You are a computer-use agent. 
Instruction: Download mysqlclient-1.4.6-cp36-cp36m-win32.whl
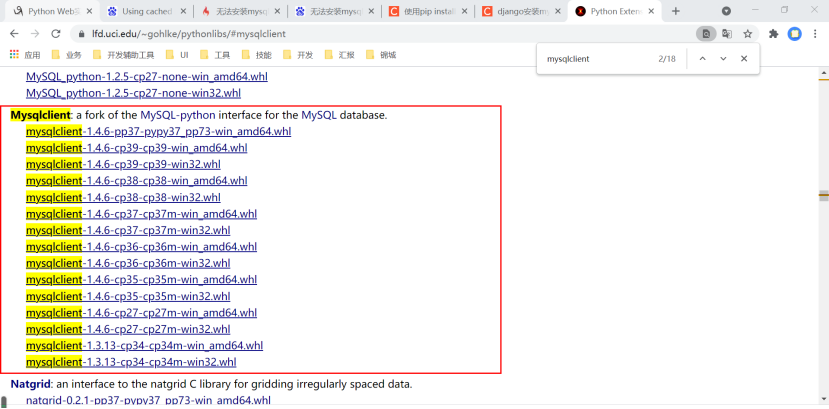pyautogui.click(x=128, y=263)
